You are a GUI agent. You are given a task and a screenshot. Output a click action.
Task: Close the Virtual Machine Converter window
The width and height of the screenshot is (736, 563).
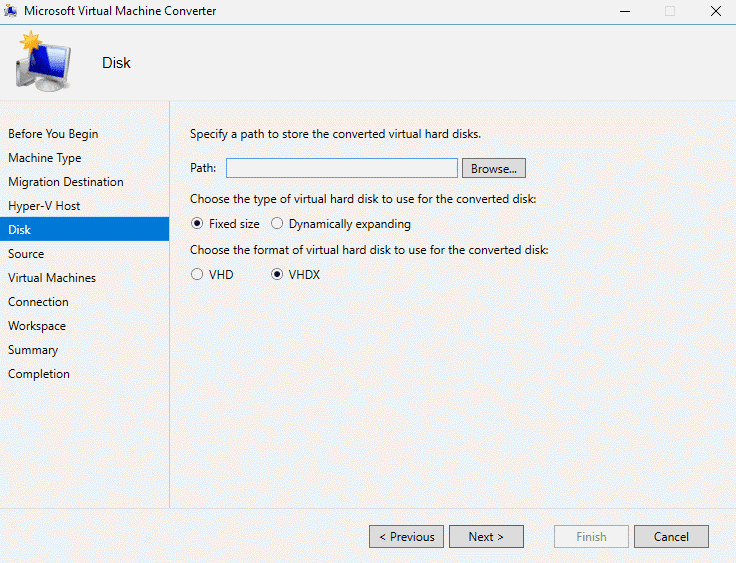pyautogui.click(x=715, y=11)
